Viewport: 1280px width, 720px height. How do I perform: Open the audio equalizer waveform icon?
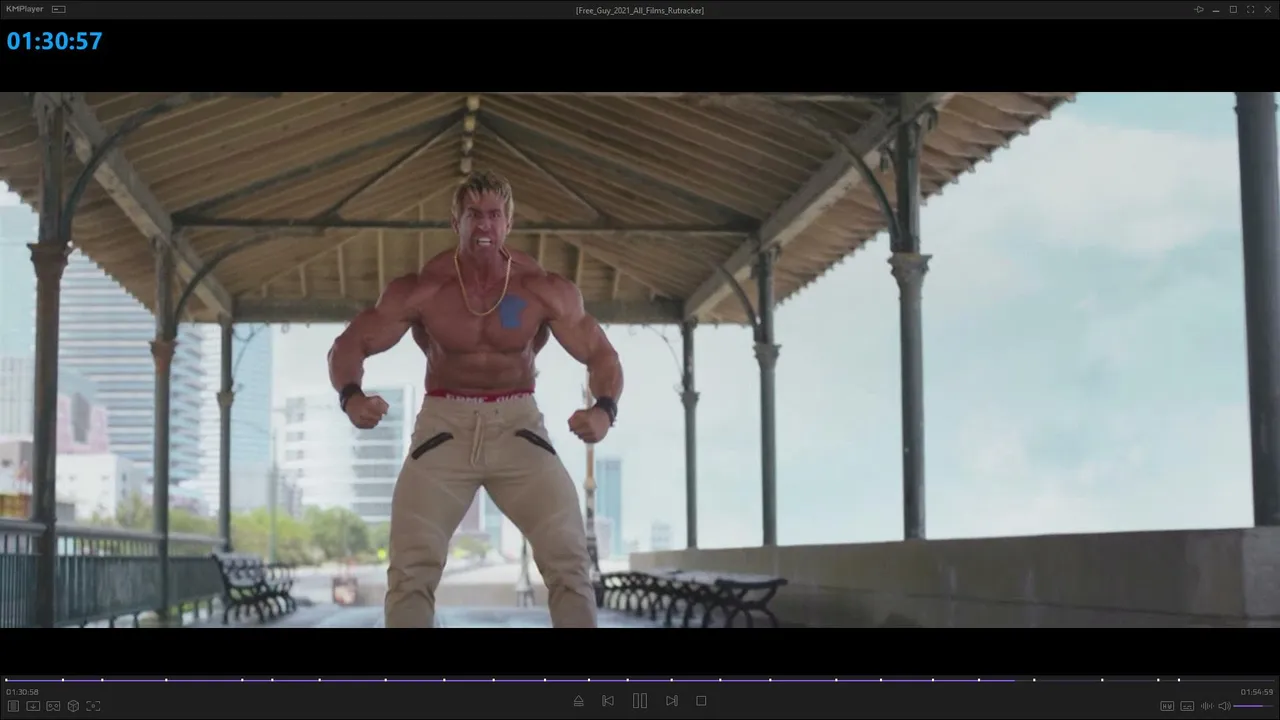pyautogui.click(x=1207, y=706)
